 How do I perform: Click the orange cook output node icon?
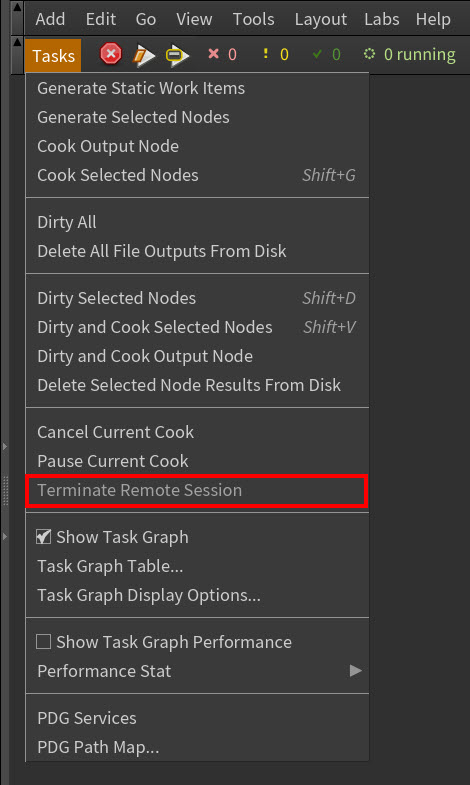point(144,55)
